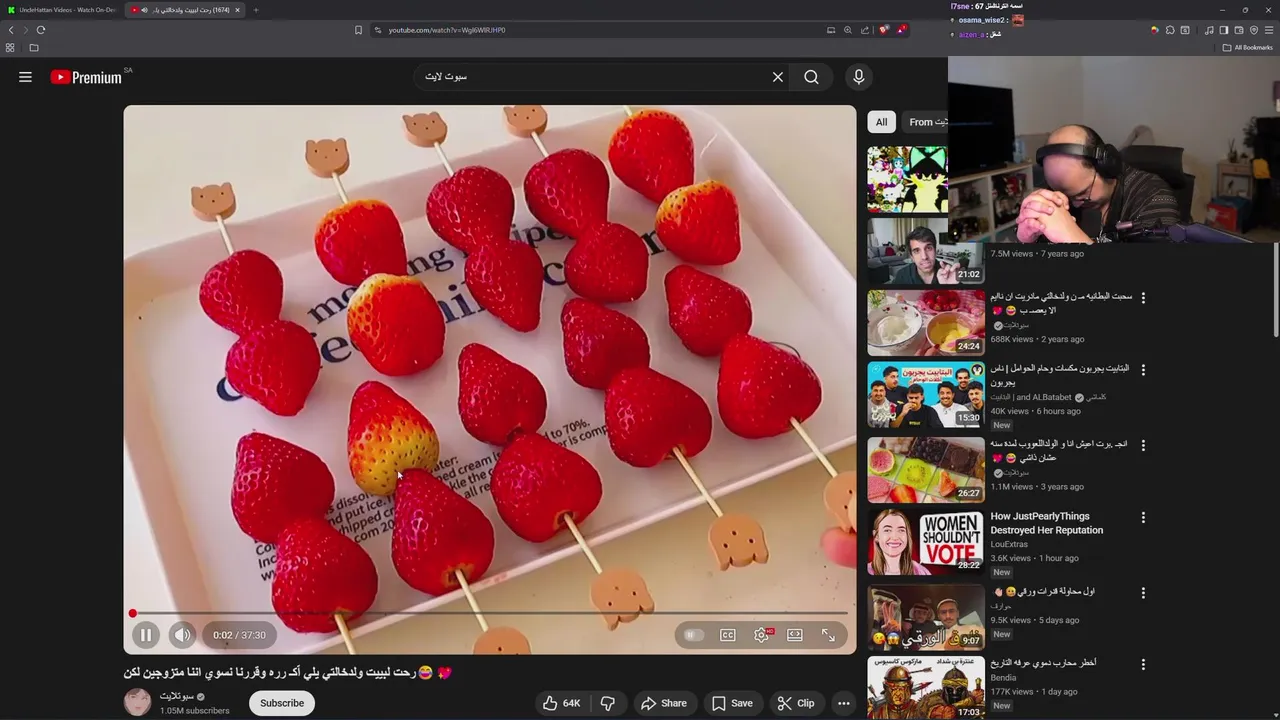Open the 15:30 video thumbnail
This screenshot has height=720, width=1280.
pyautogui.click(x=926, y=395)
